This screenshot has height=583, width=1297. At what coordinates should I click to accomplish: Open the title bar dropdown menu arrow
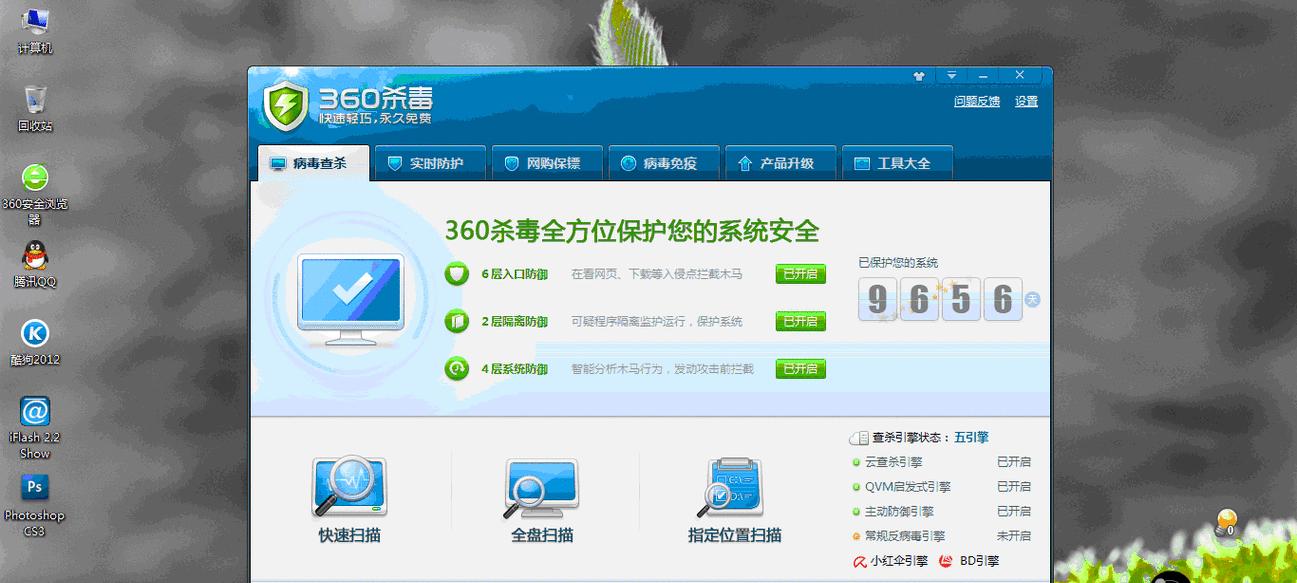coord(951,76)
